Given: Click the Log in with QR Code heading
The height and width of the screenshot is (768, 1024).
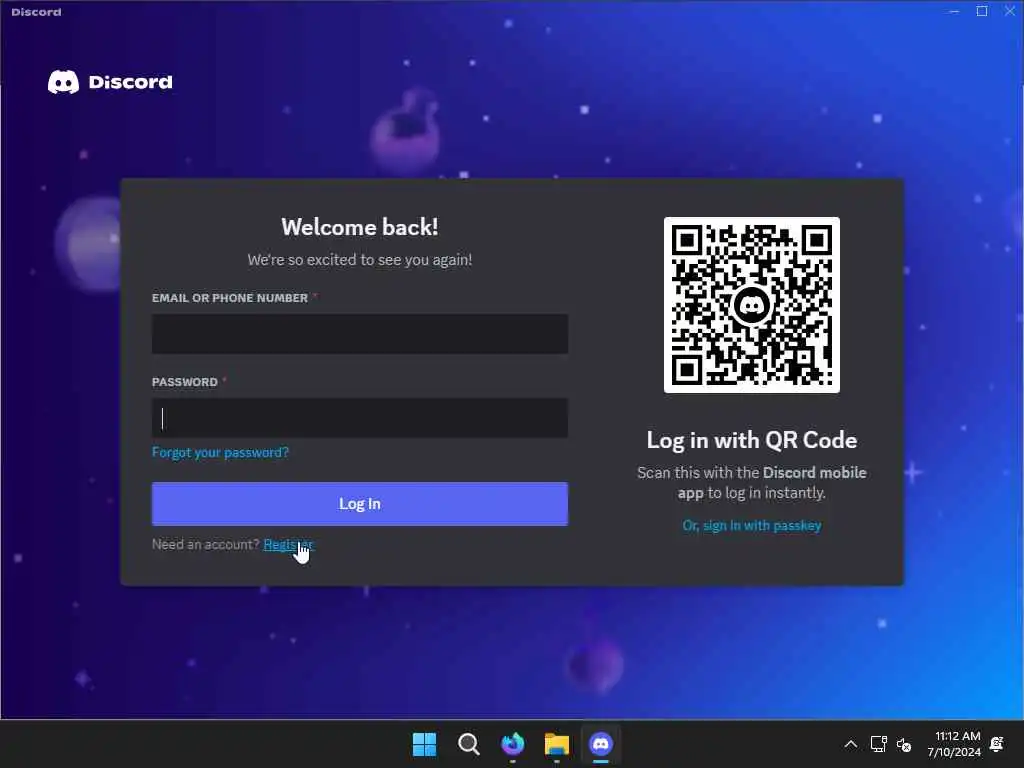Looking at the screenshot, I should tap(752, 440).
